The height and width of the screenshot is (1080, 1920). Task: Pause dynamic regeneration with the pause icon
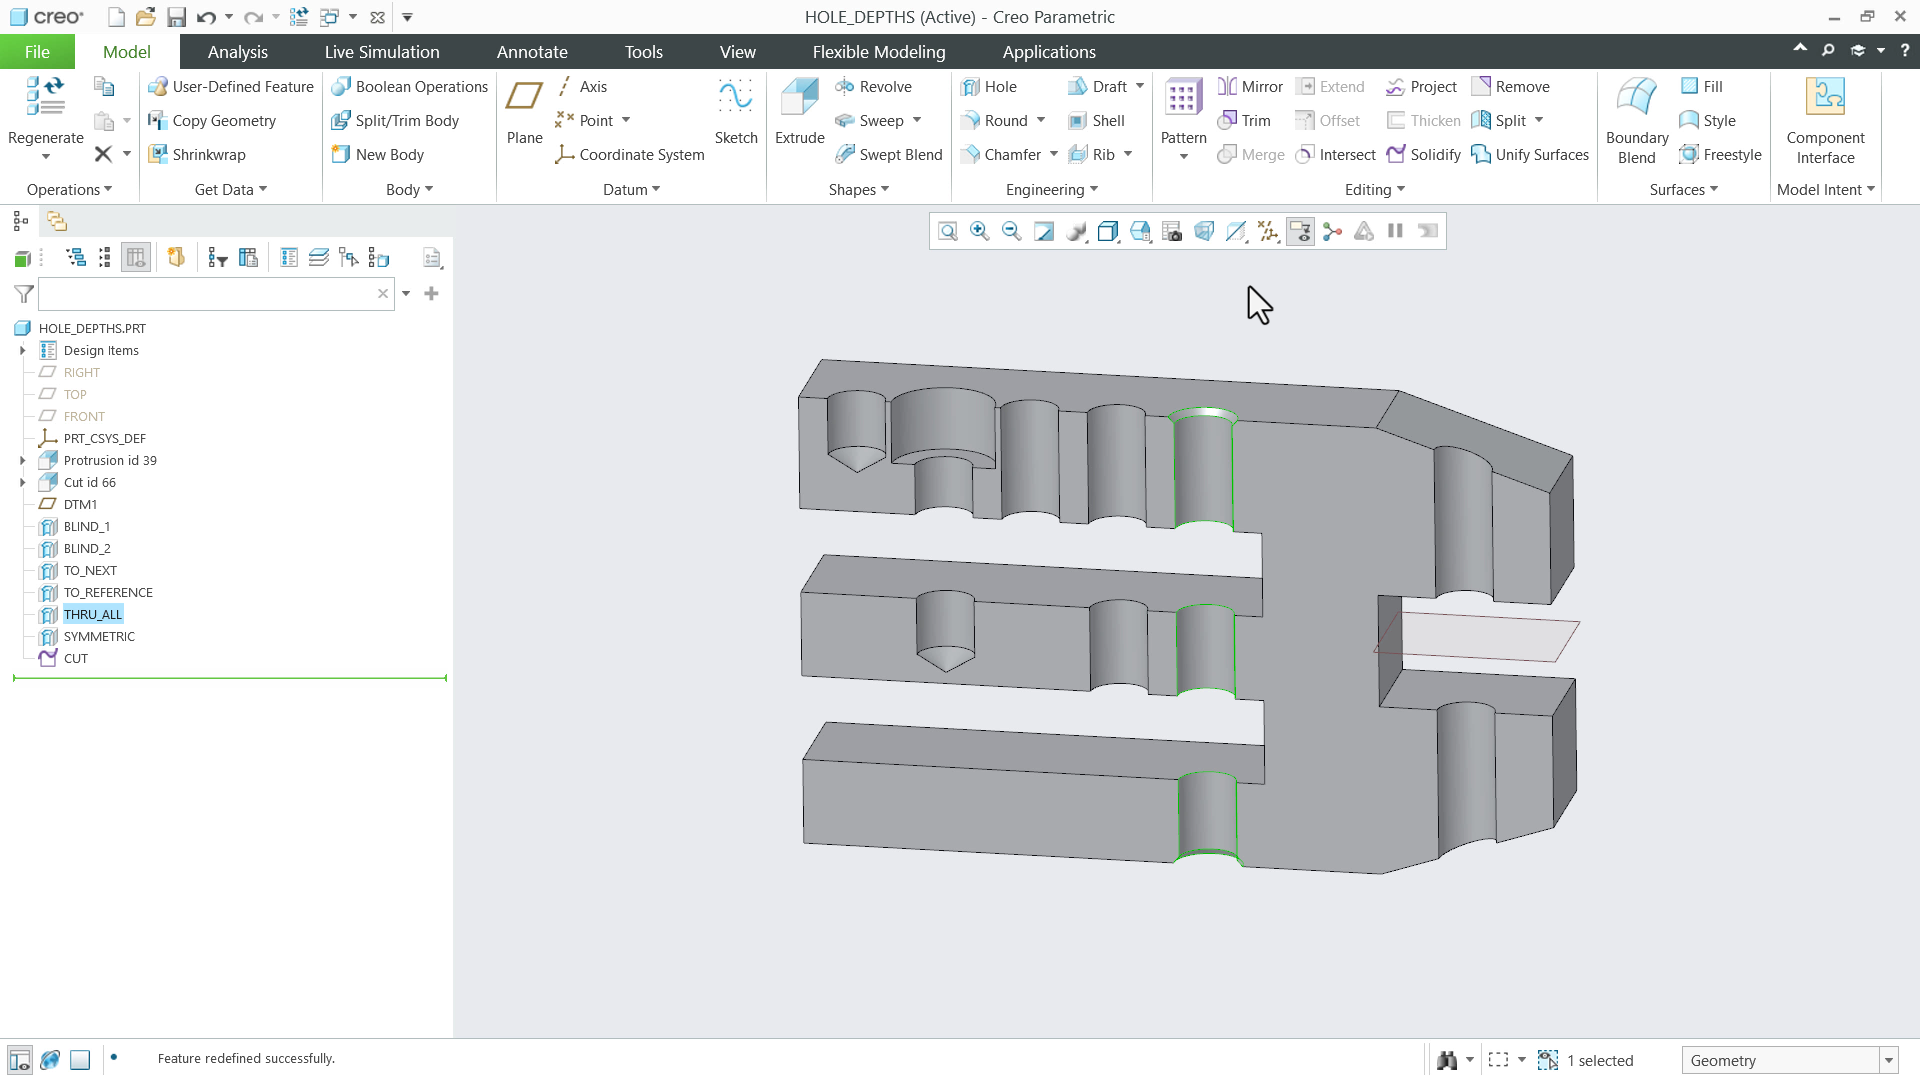[1395, 231]
